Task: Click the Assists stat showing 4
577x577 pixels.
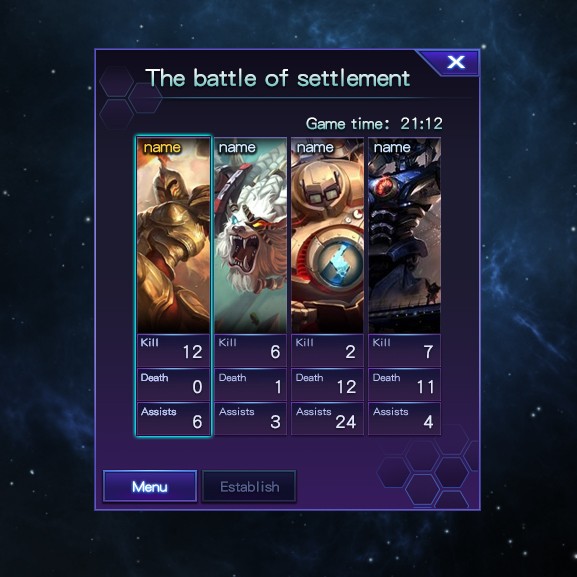Action: tap(404, 419)
